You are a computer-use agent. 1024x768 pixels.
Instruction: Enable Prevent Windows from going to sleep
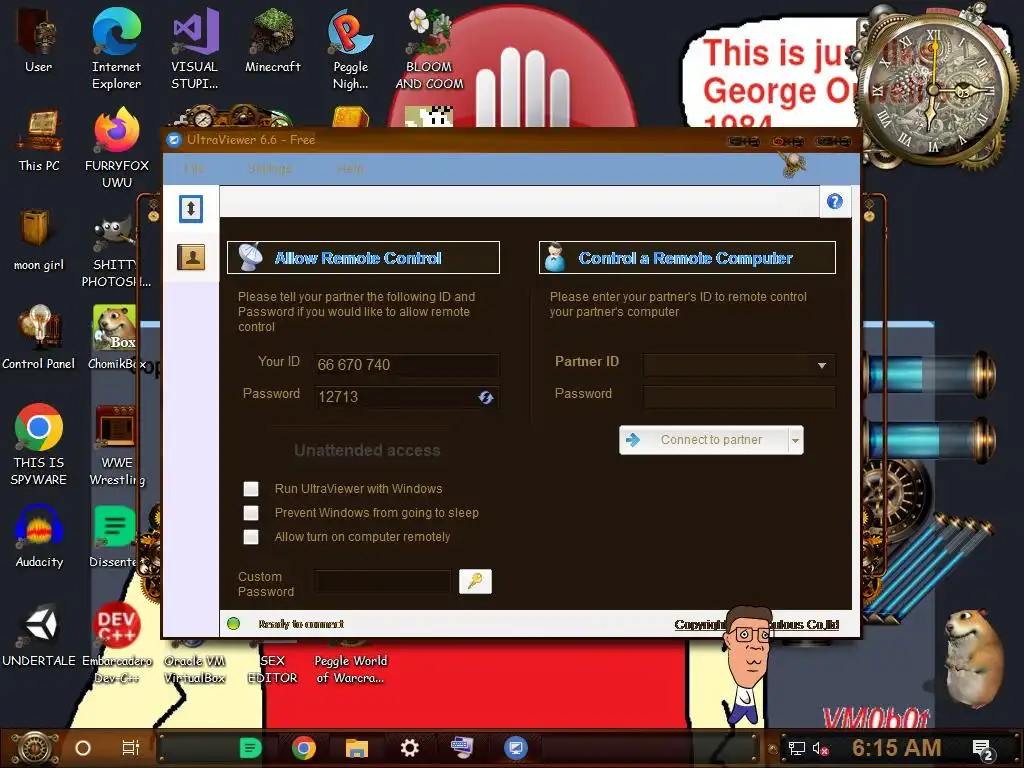(x=251, y=513)
